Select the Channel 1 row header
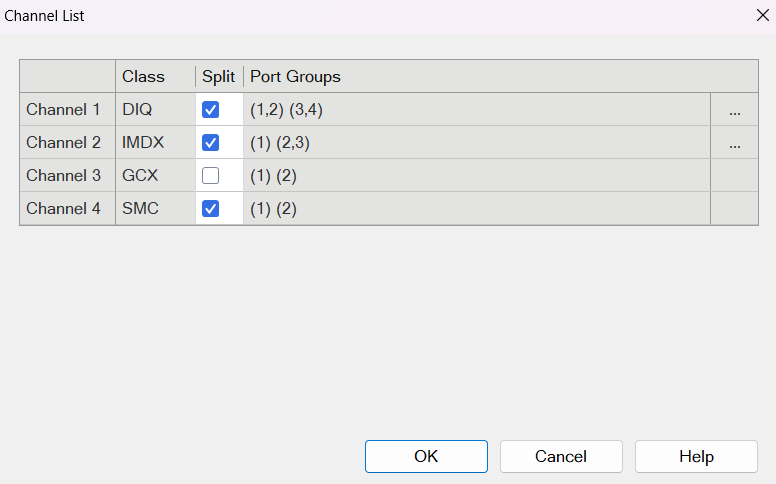 click(68, 109)
